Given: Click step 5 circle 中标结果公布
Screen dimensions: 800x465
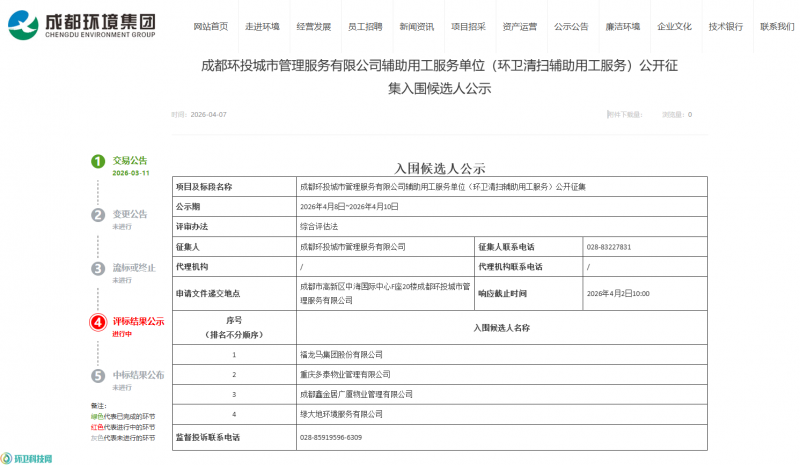Looking at the screenshot, I should [x=98, y=376].
